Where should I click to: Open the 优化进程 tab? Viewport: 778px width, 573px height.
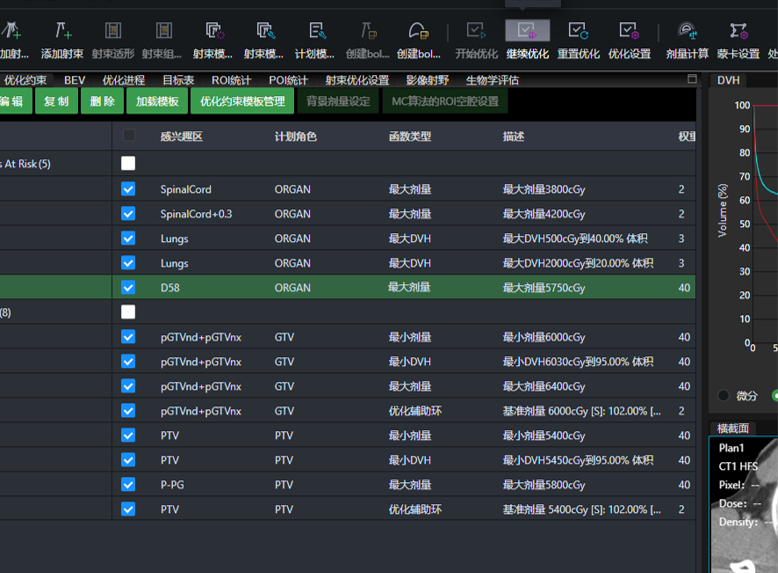tap(124, 80)
